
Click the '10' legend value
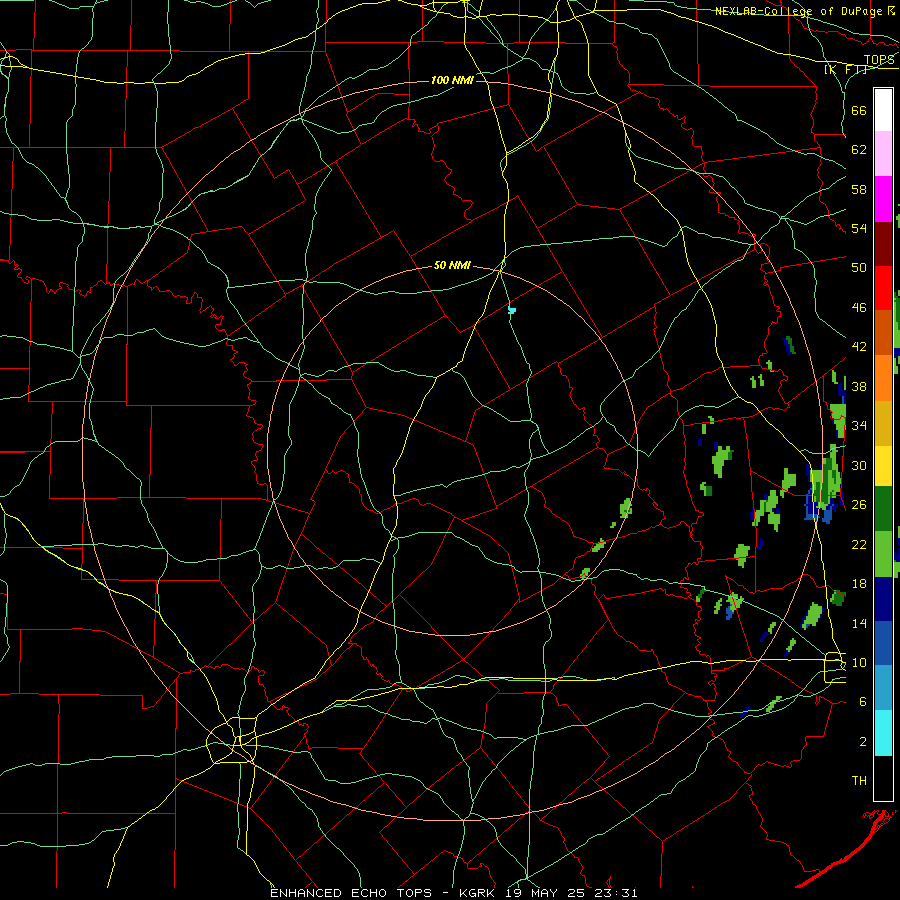(859, 662)
